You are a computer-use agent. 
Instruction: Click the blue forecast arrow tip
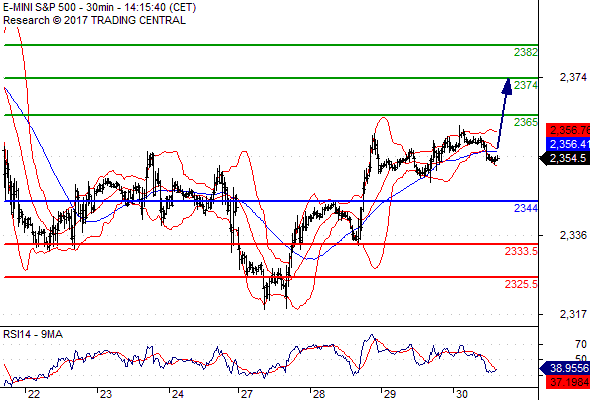[507, 86]
